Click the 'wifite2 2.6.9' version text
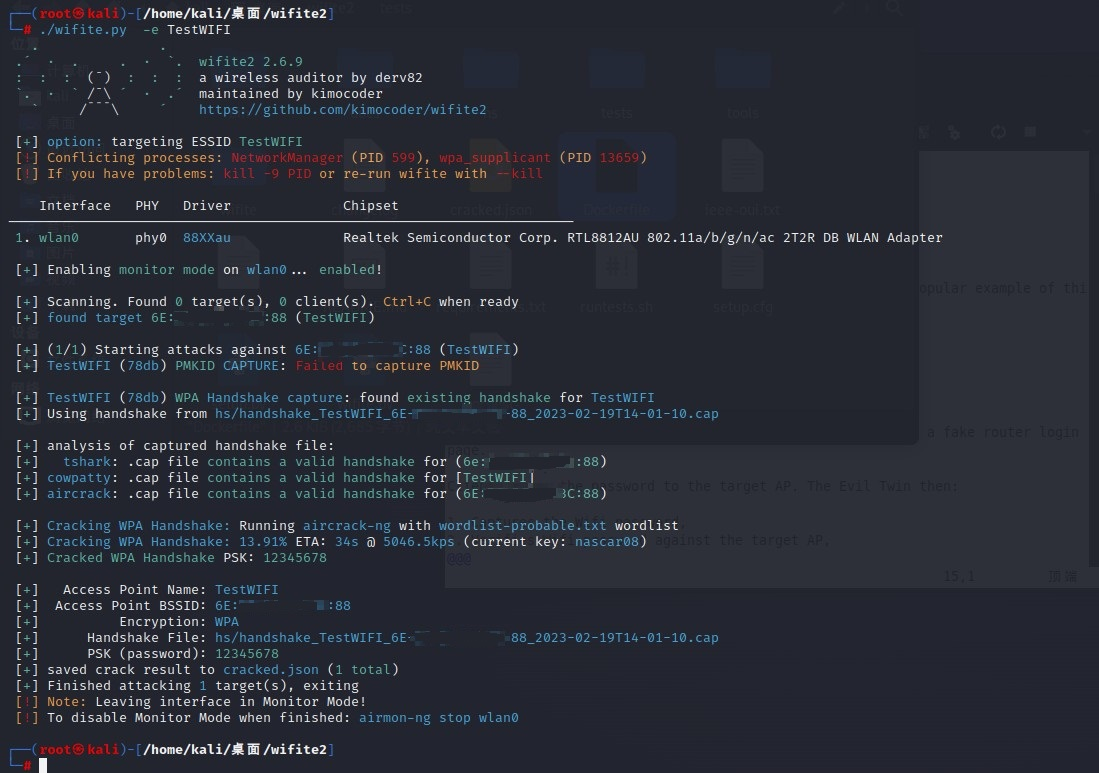The height and width of the screenshot is (773, 1099). pos(250,62)
